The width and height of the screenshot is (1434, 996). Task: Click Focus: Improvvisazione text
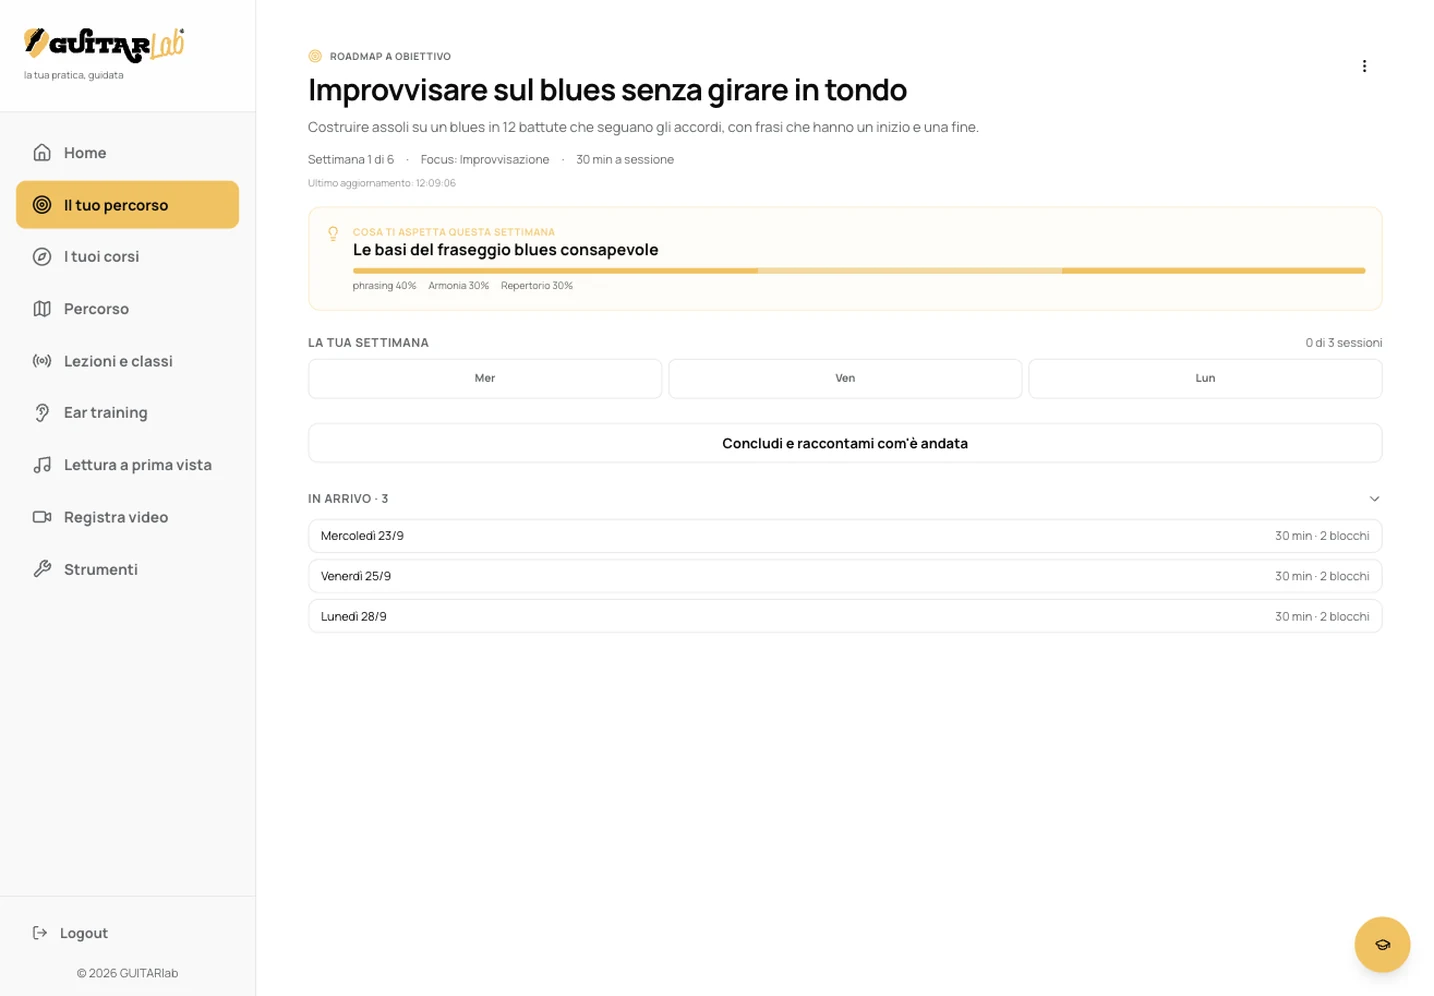[x=485, y=160]
